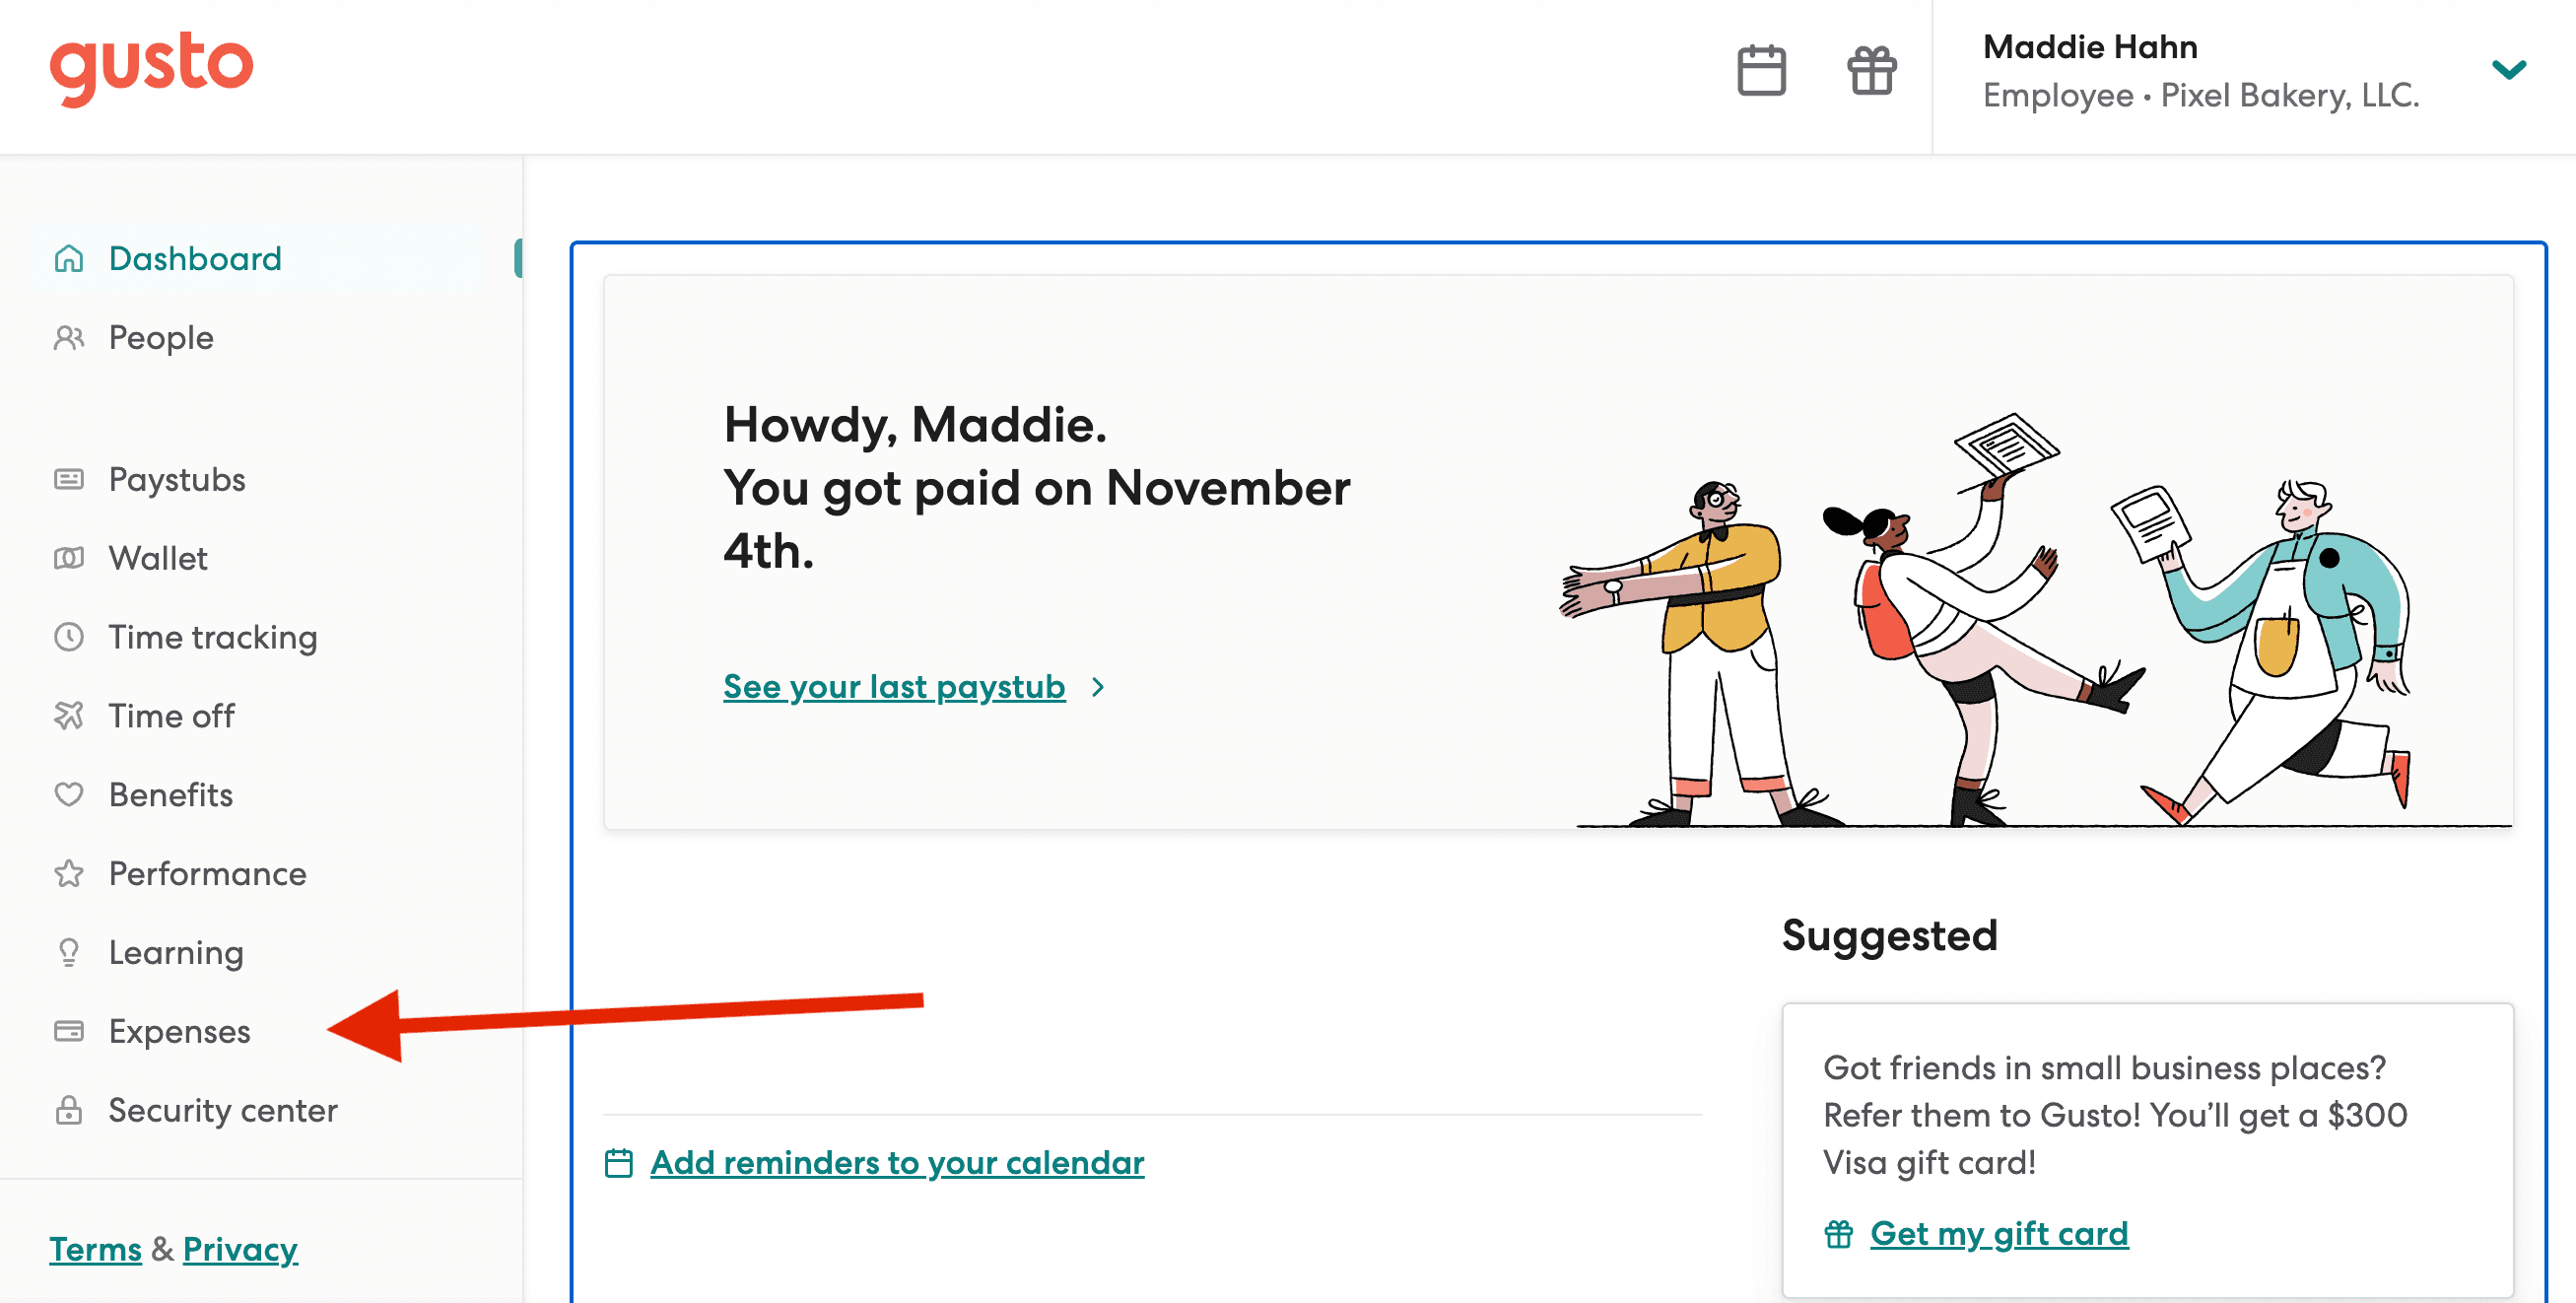The height and width of the screenshot is (1303, 2576).
Task: Click the Get my gift card link
Action: pos(1999,1234)
